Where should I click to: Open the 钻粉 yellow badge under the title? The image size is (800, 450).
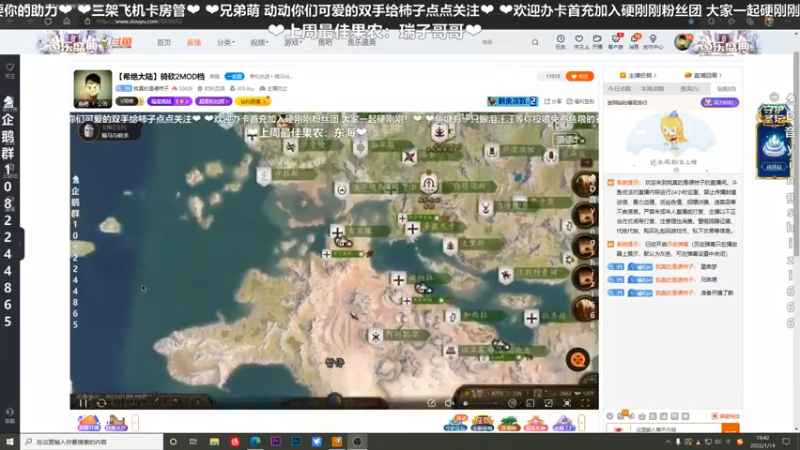tap(253, 102)
